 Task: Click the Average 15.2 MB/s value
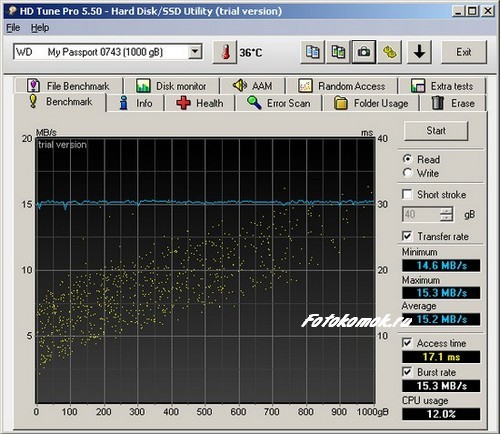point(441,319)
